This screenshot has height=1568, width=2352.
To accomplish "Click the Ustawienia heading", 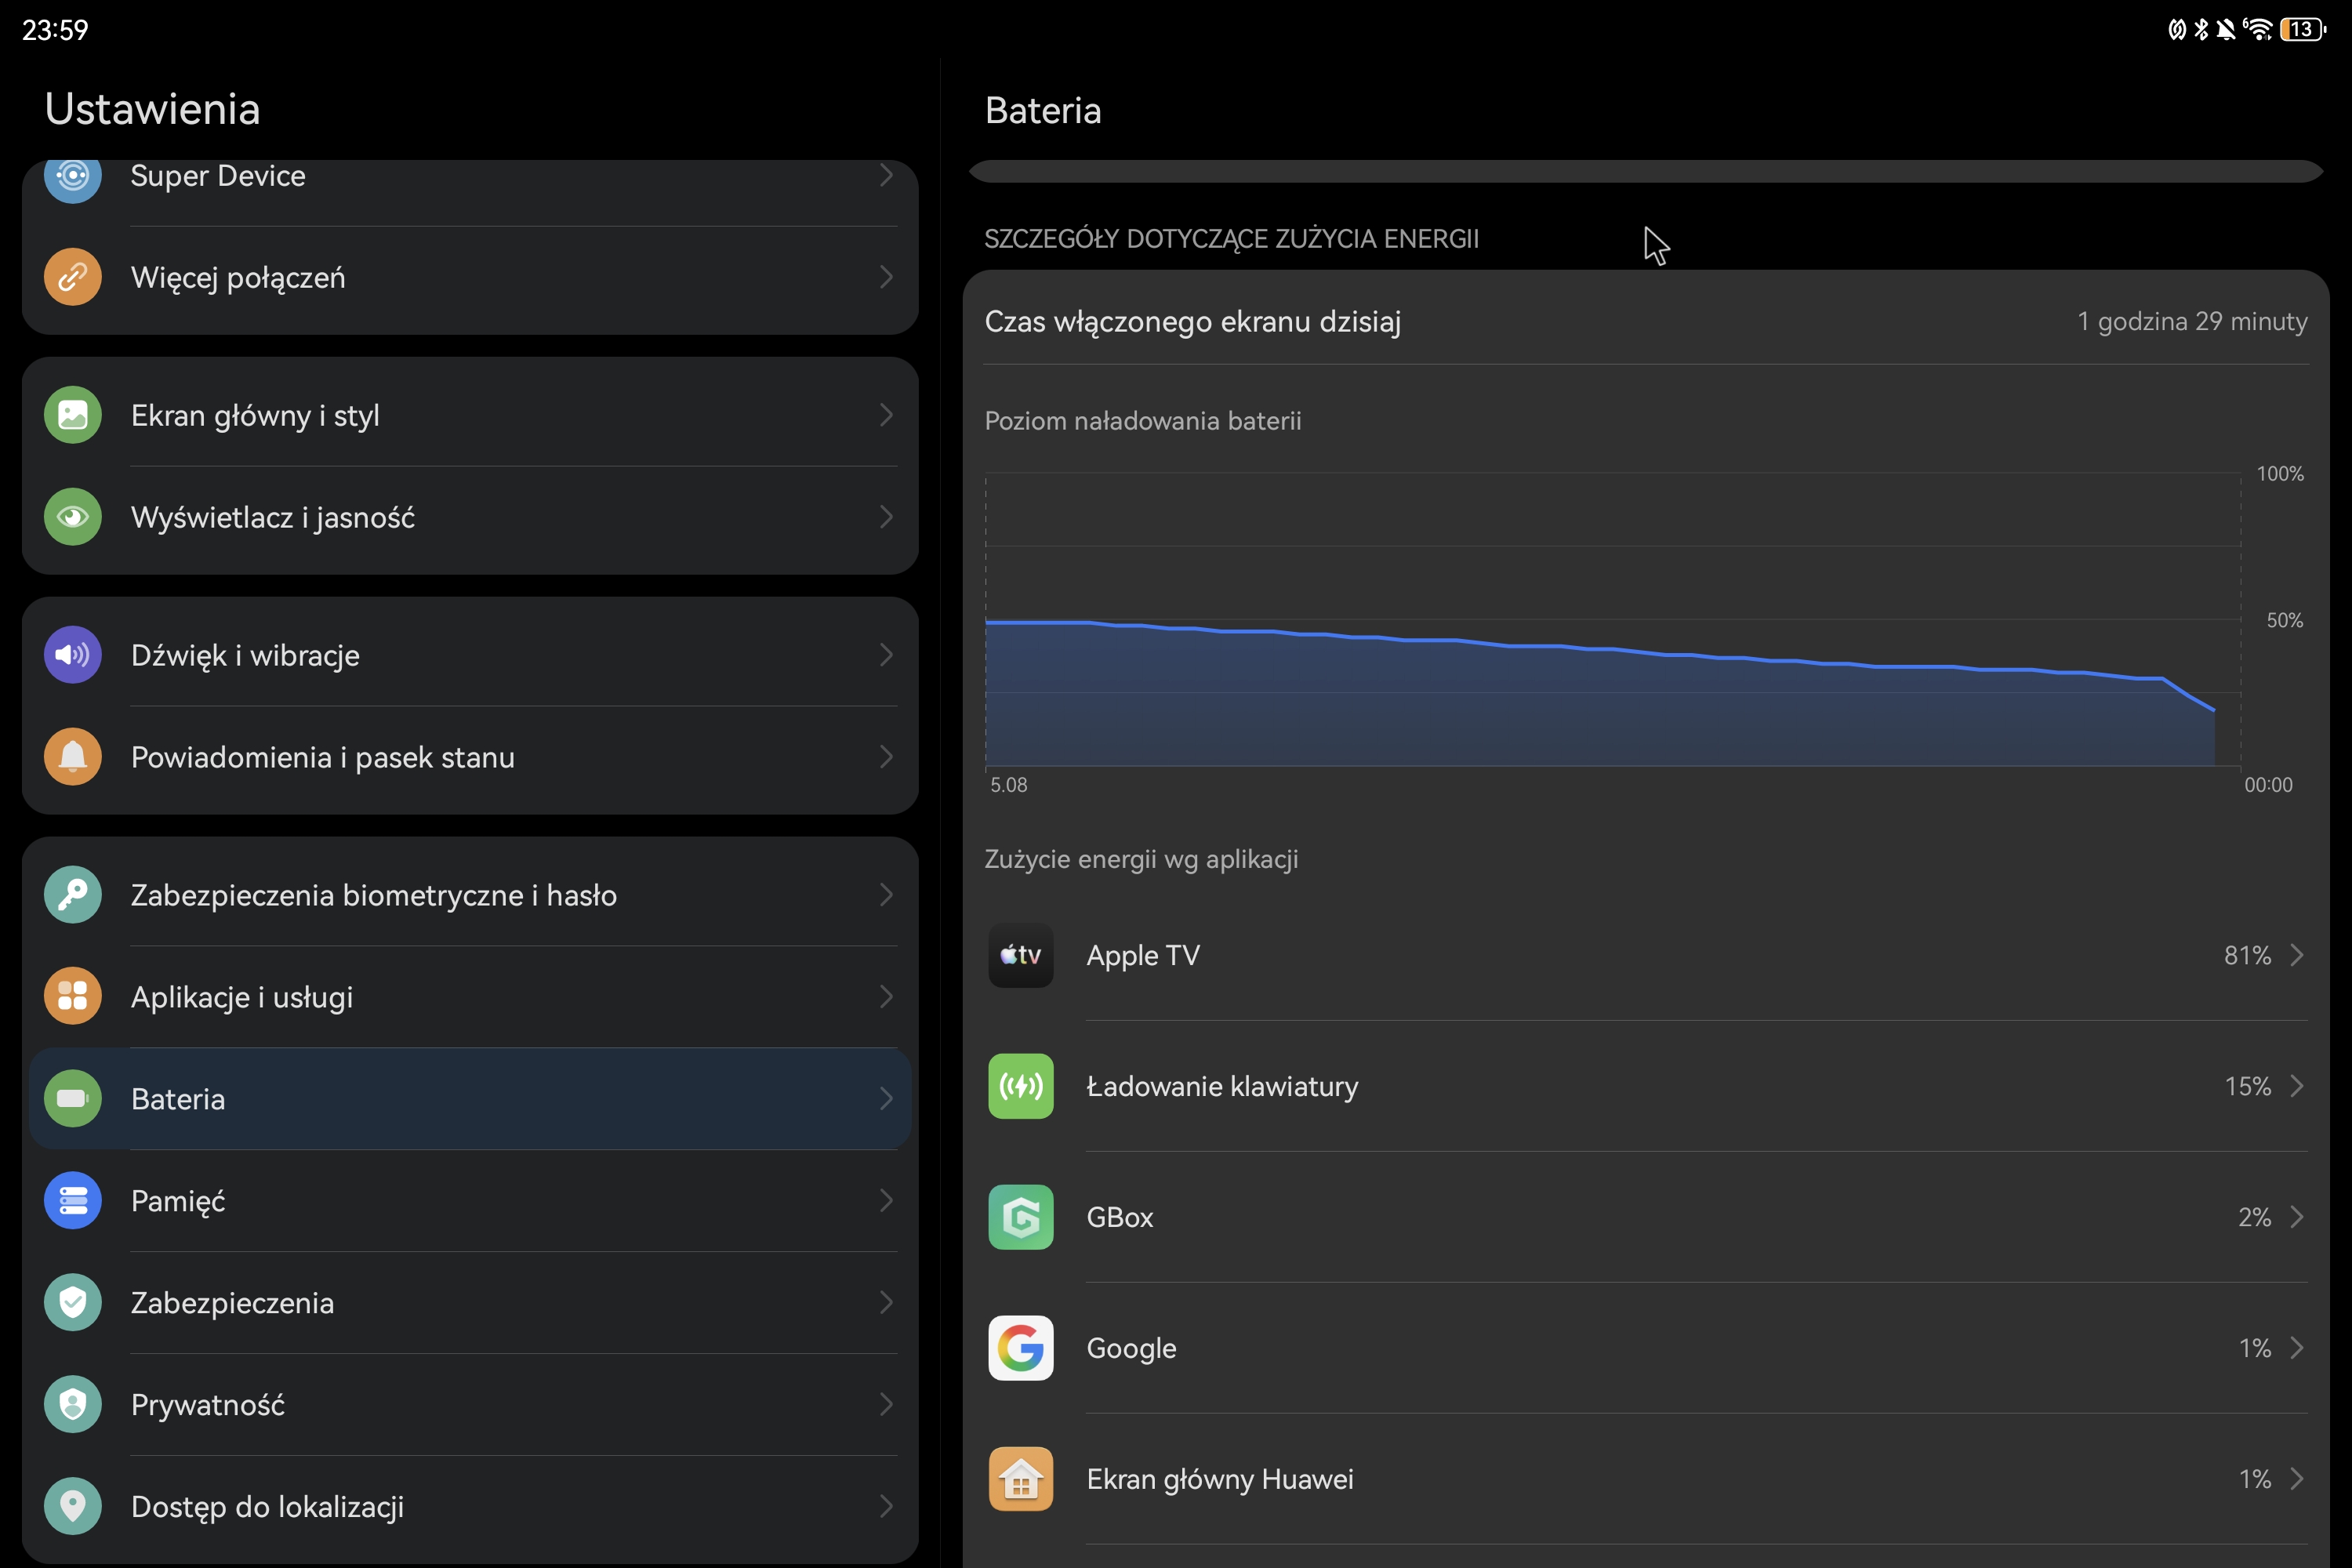I will click(152, 110).
